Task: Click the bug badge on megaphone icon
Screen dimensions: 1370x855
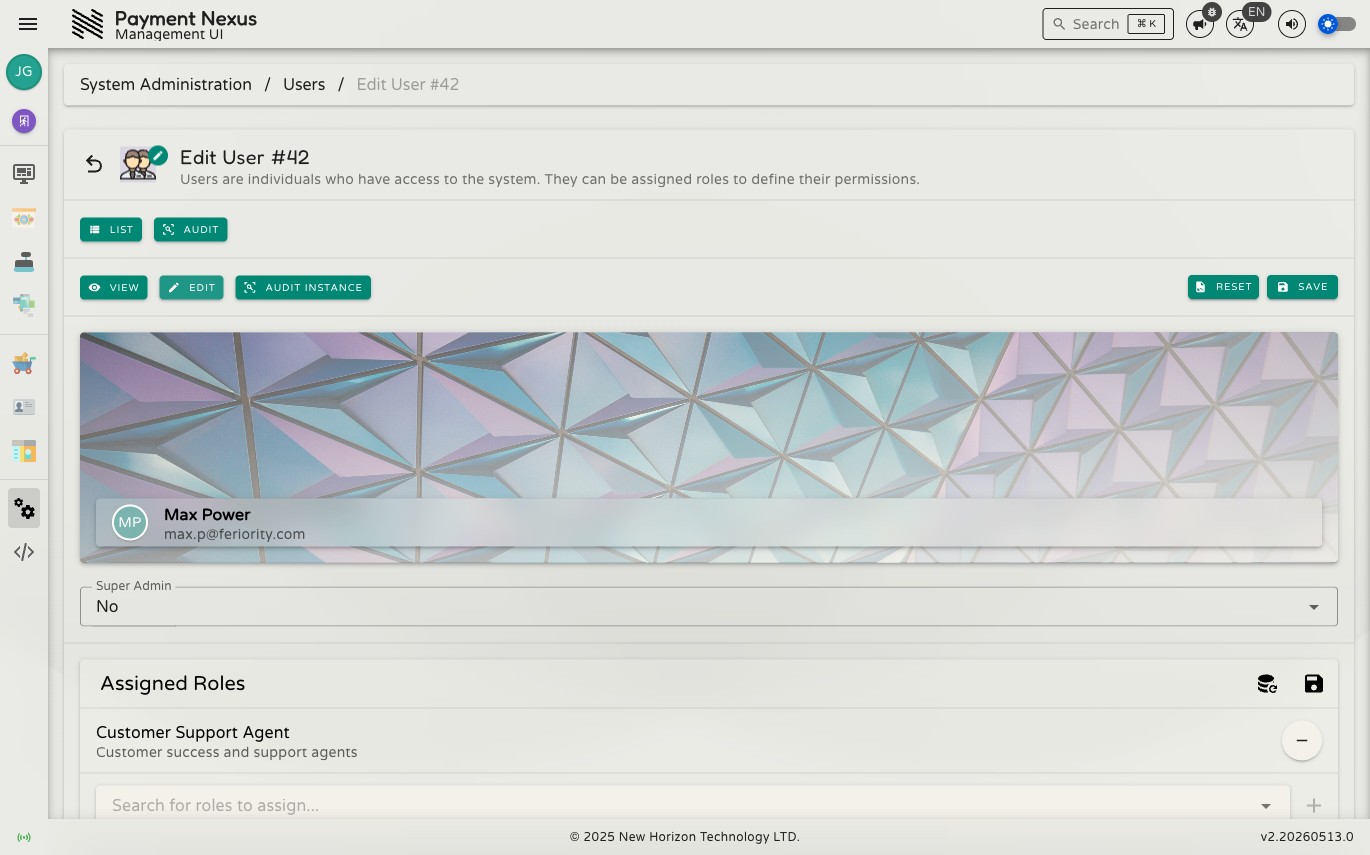Action: coord(1212,12)
